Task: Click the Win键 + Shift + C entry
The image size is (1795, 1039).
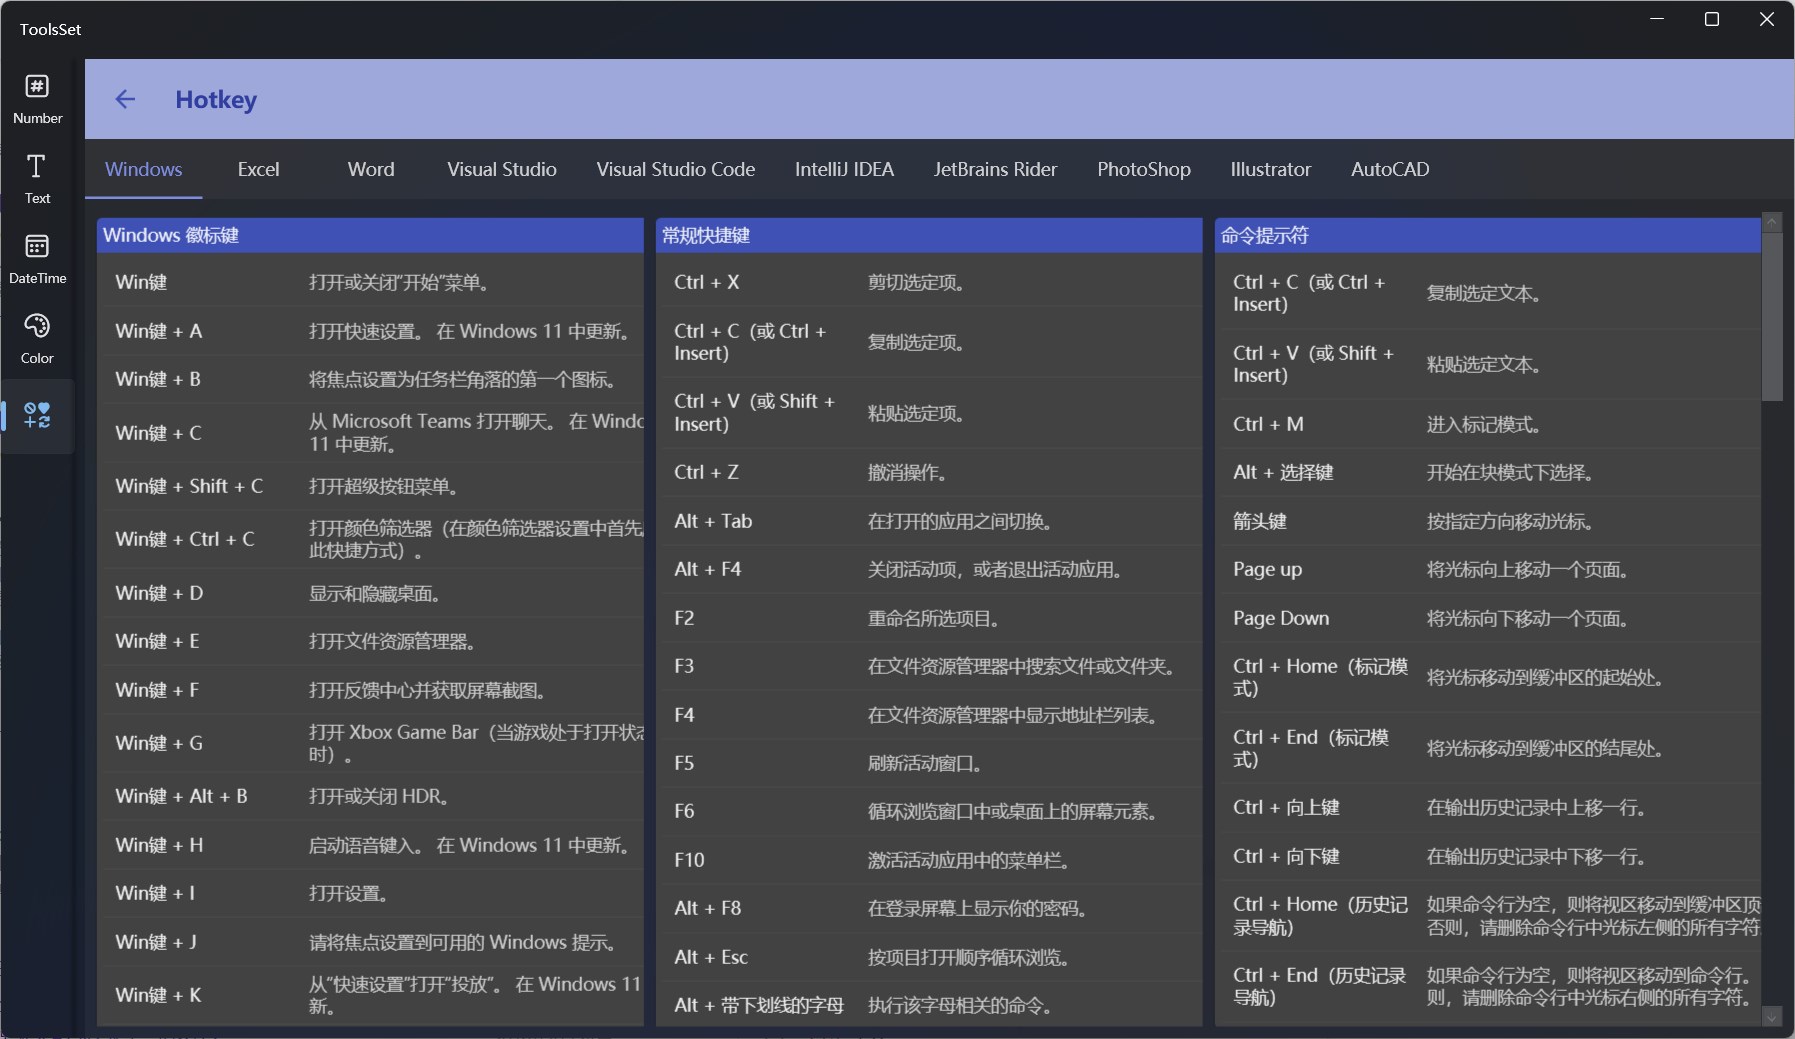Action: 372,486
